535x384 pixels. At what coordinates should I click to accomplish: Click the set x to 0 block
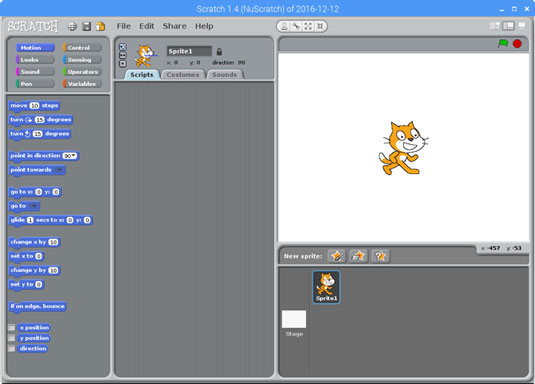click(x=26, y=256)
